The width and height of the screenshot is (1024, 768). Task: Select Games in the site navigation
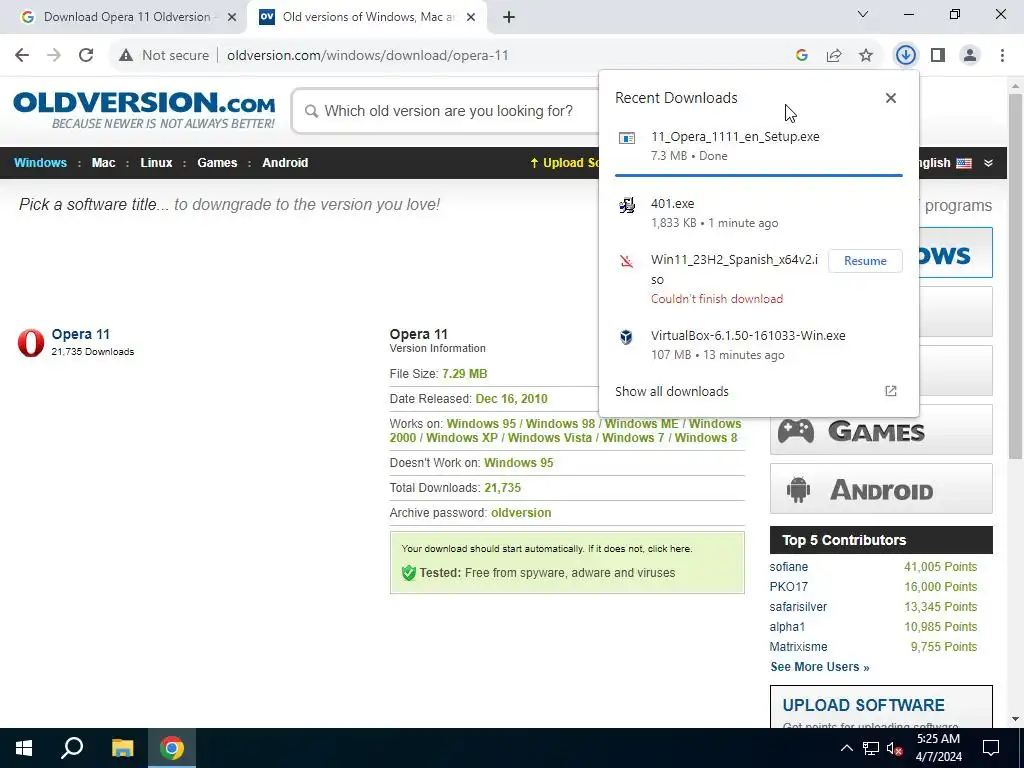[x=217, y=163]
